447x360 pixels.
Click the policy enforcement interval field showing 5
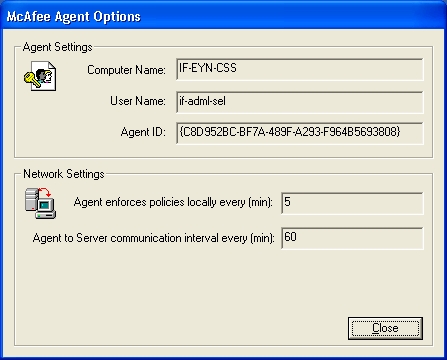[x=352, y=203]
